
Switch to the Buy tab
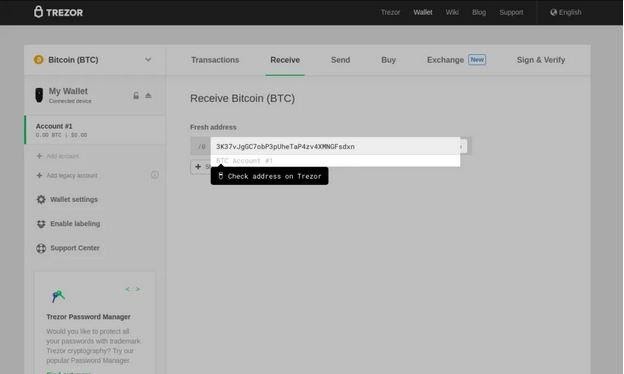[x=388, y=60]
